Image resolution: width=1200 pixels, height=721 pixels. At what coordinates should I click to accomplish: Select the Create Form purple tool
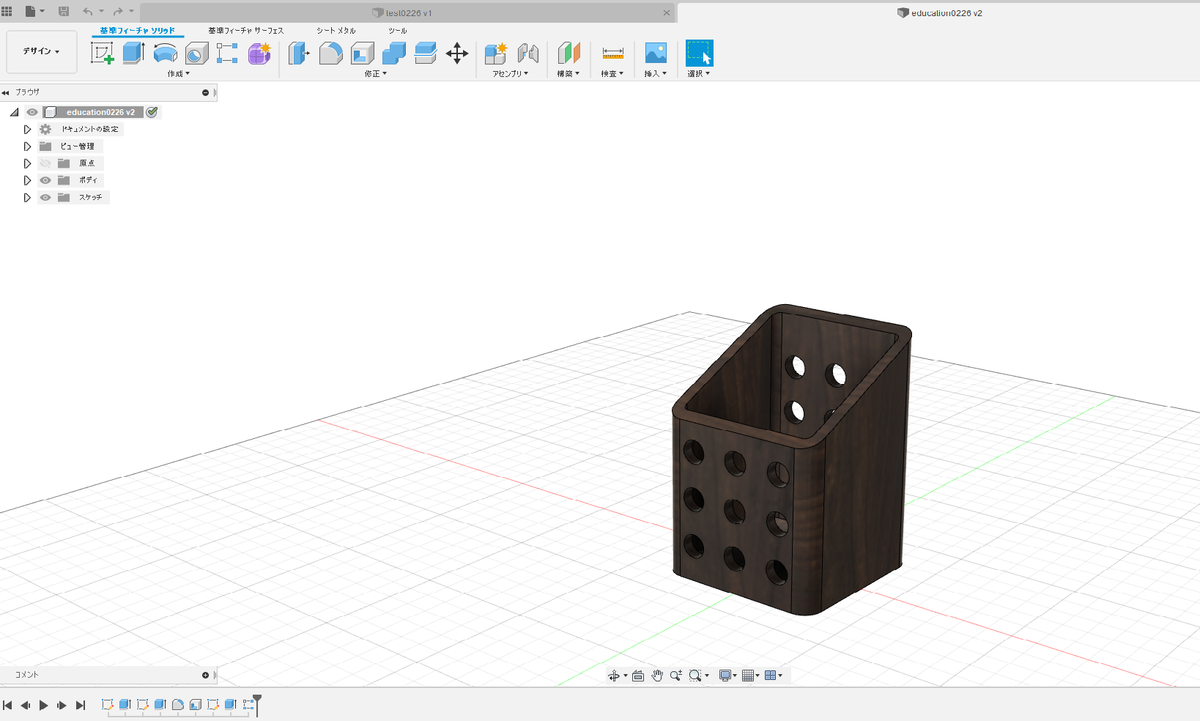point(259,53)
